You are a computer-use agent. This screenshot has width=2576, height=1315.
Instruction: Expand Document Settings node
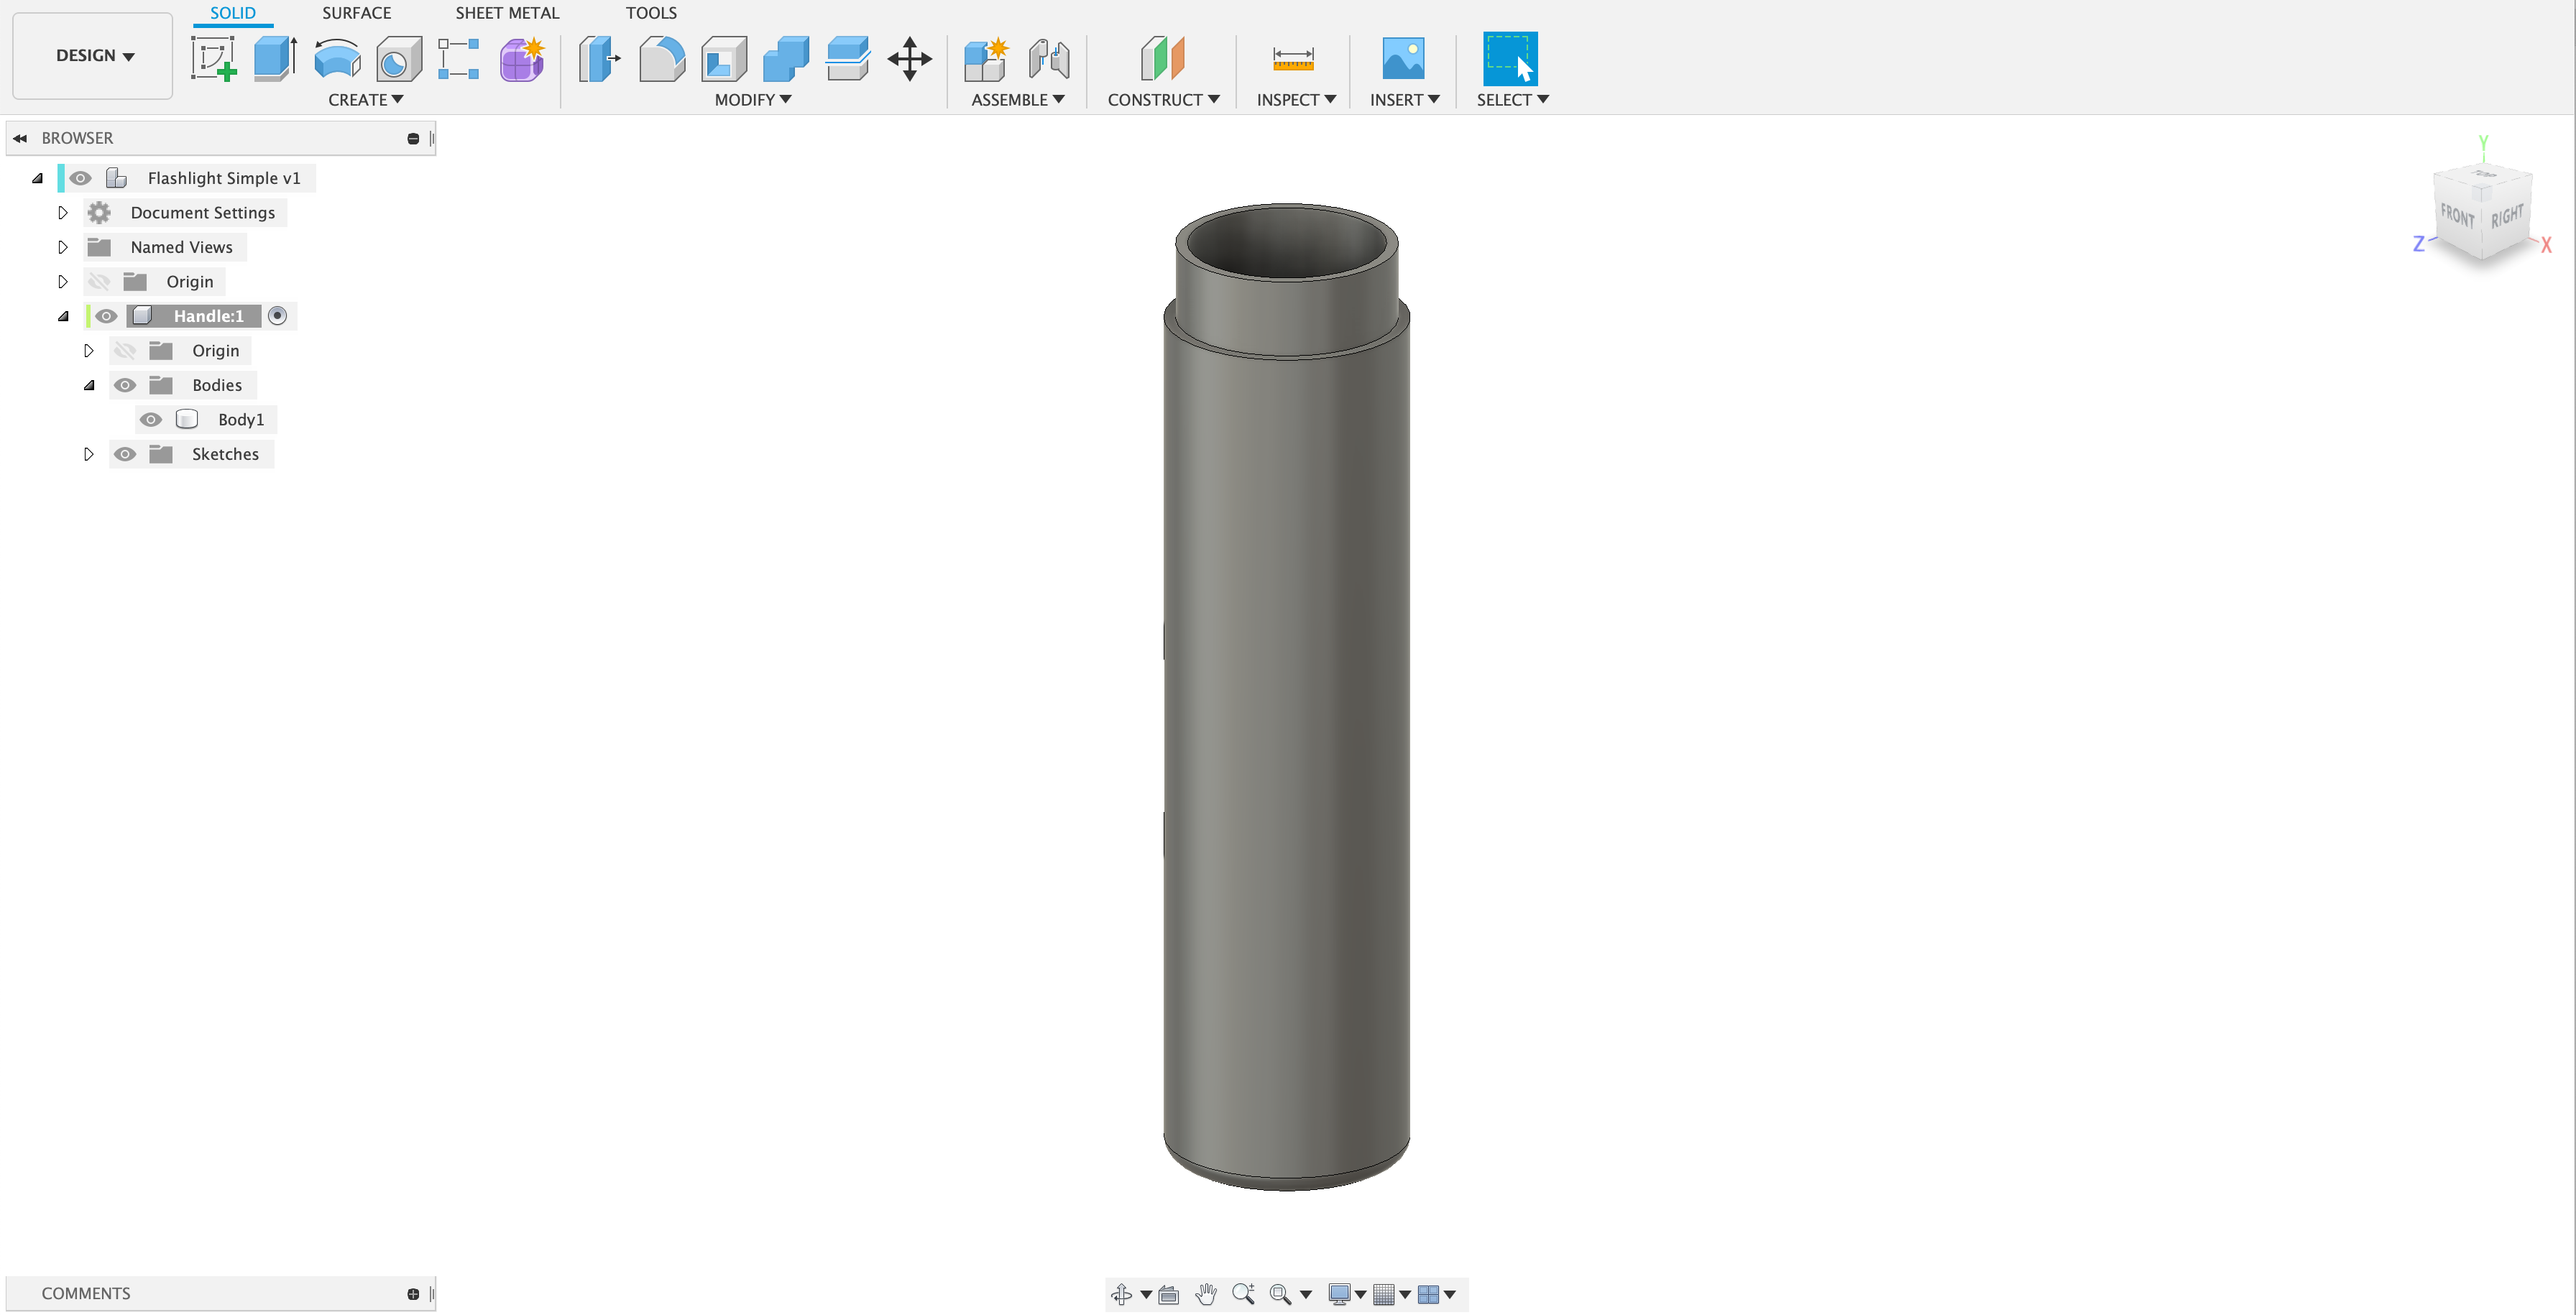62,213
